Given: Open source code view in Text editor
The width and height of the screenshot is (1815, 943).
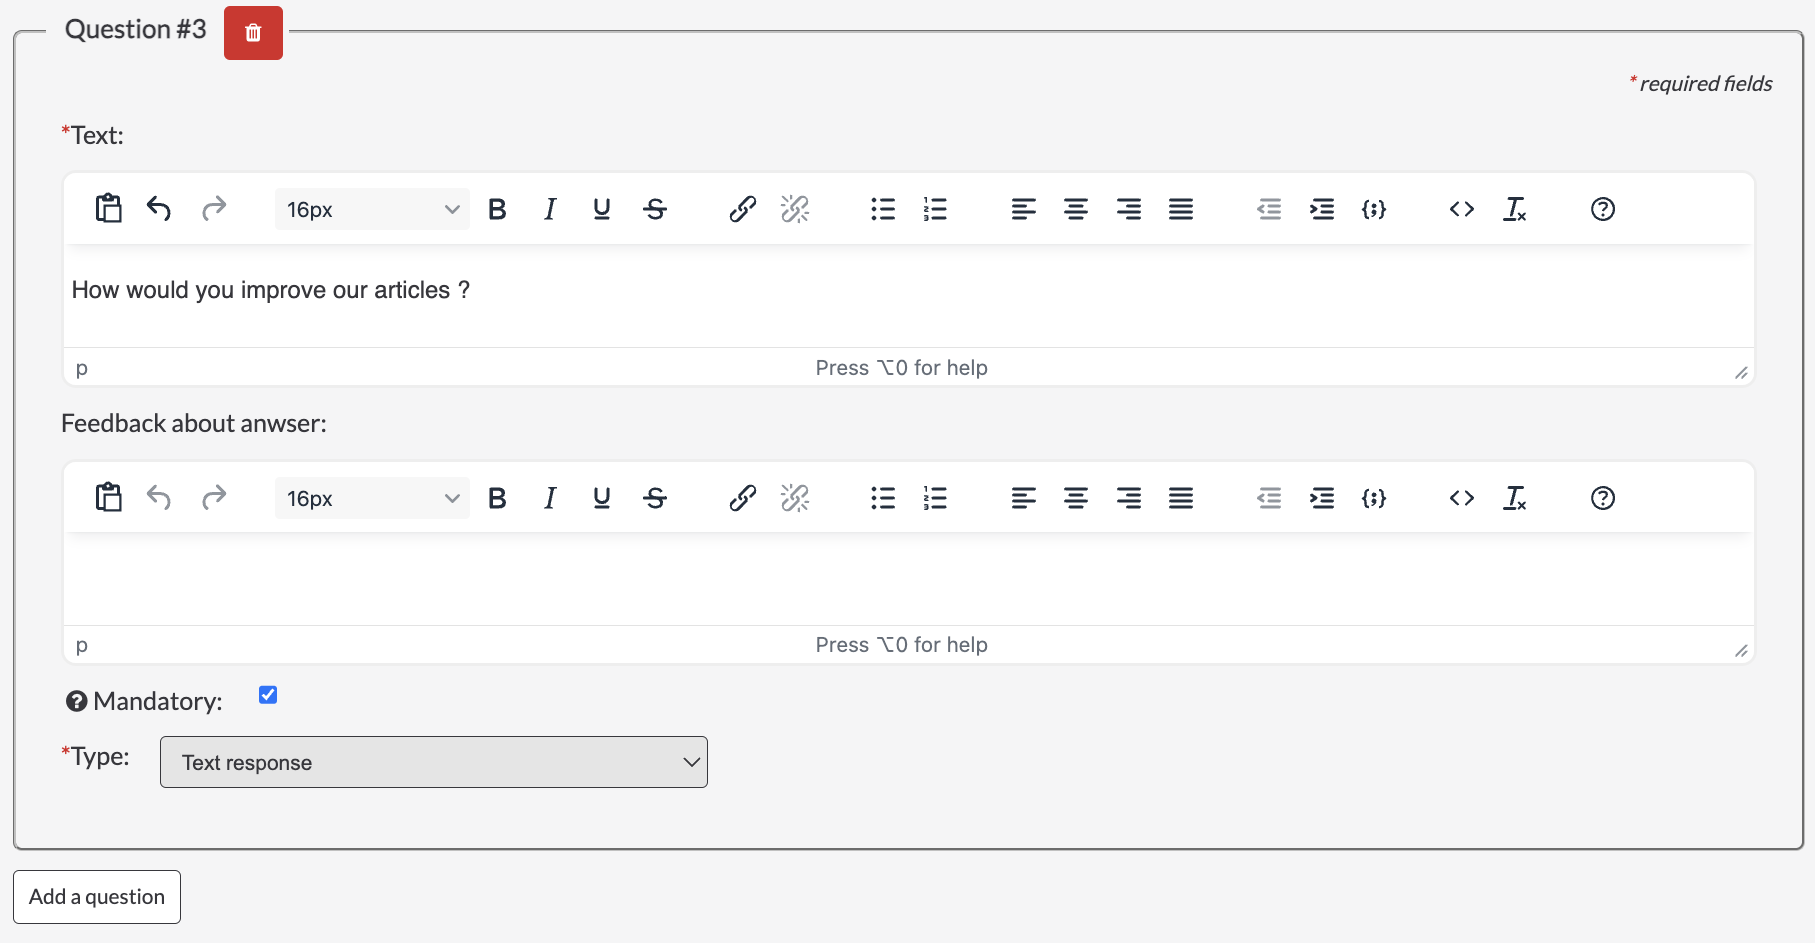Looking at the screenshot, I should point(1462,209).
